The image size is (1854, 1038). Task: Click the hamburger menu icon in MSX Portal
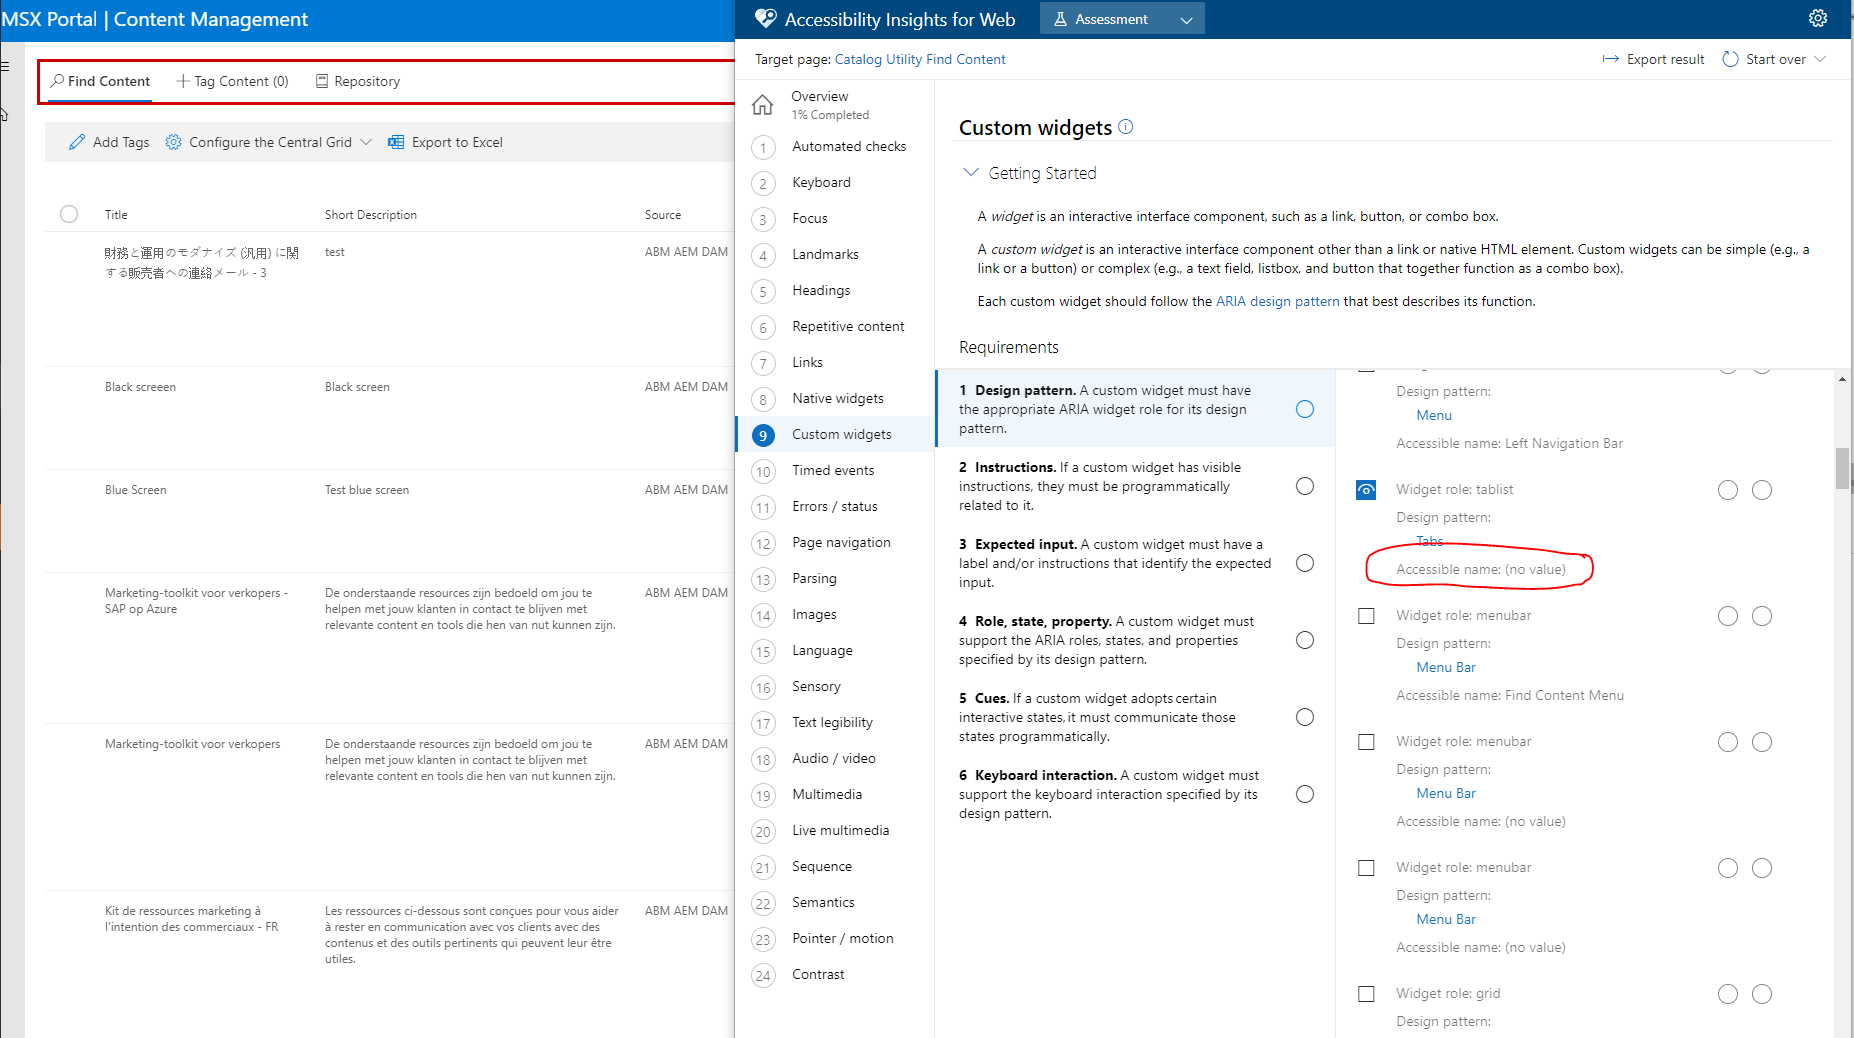tap(5, 67)
